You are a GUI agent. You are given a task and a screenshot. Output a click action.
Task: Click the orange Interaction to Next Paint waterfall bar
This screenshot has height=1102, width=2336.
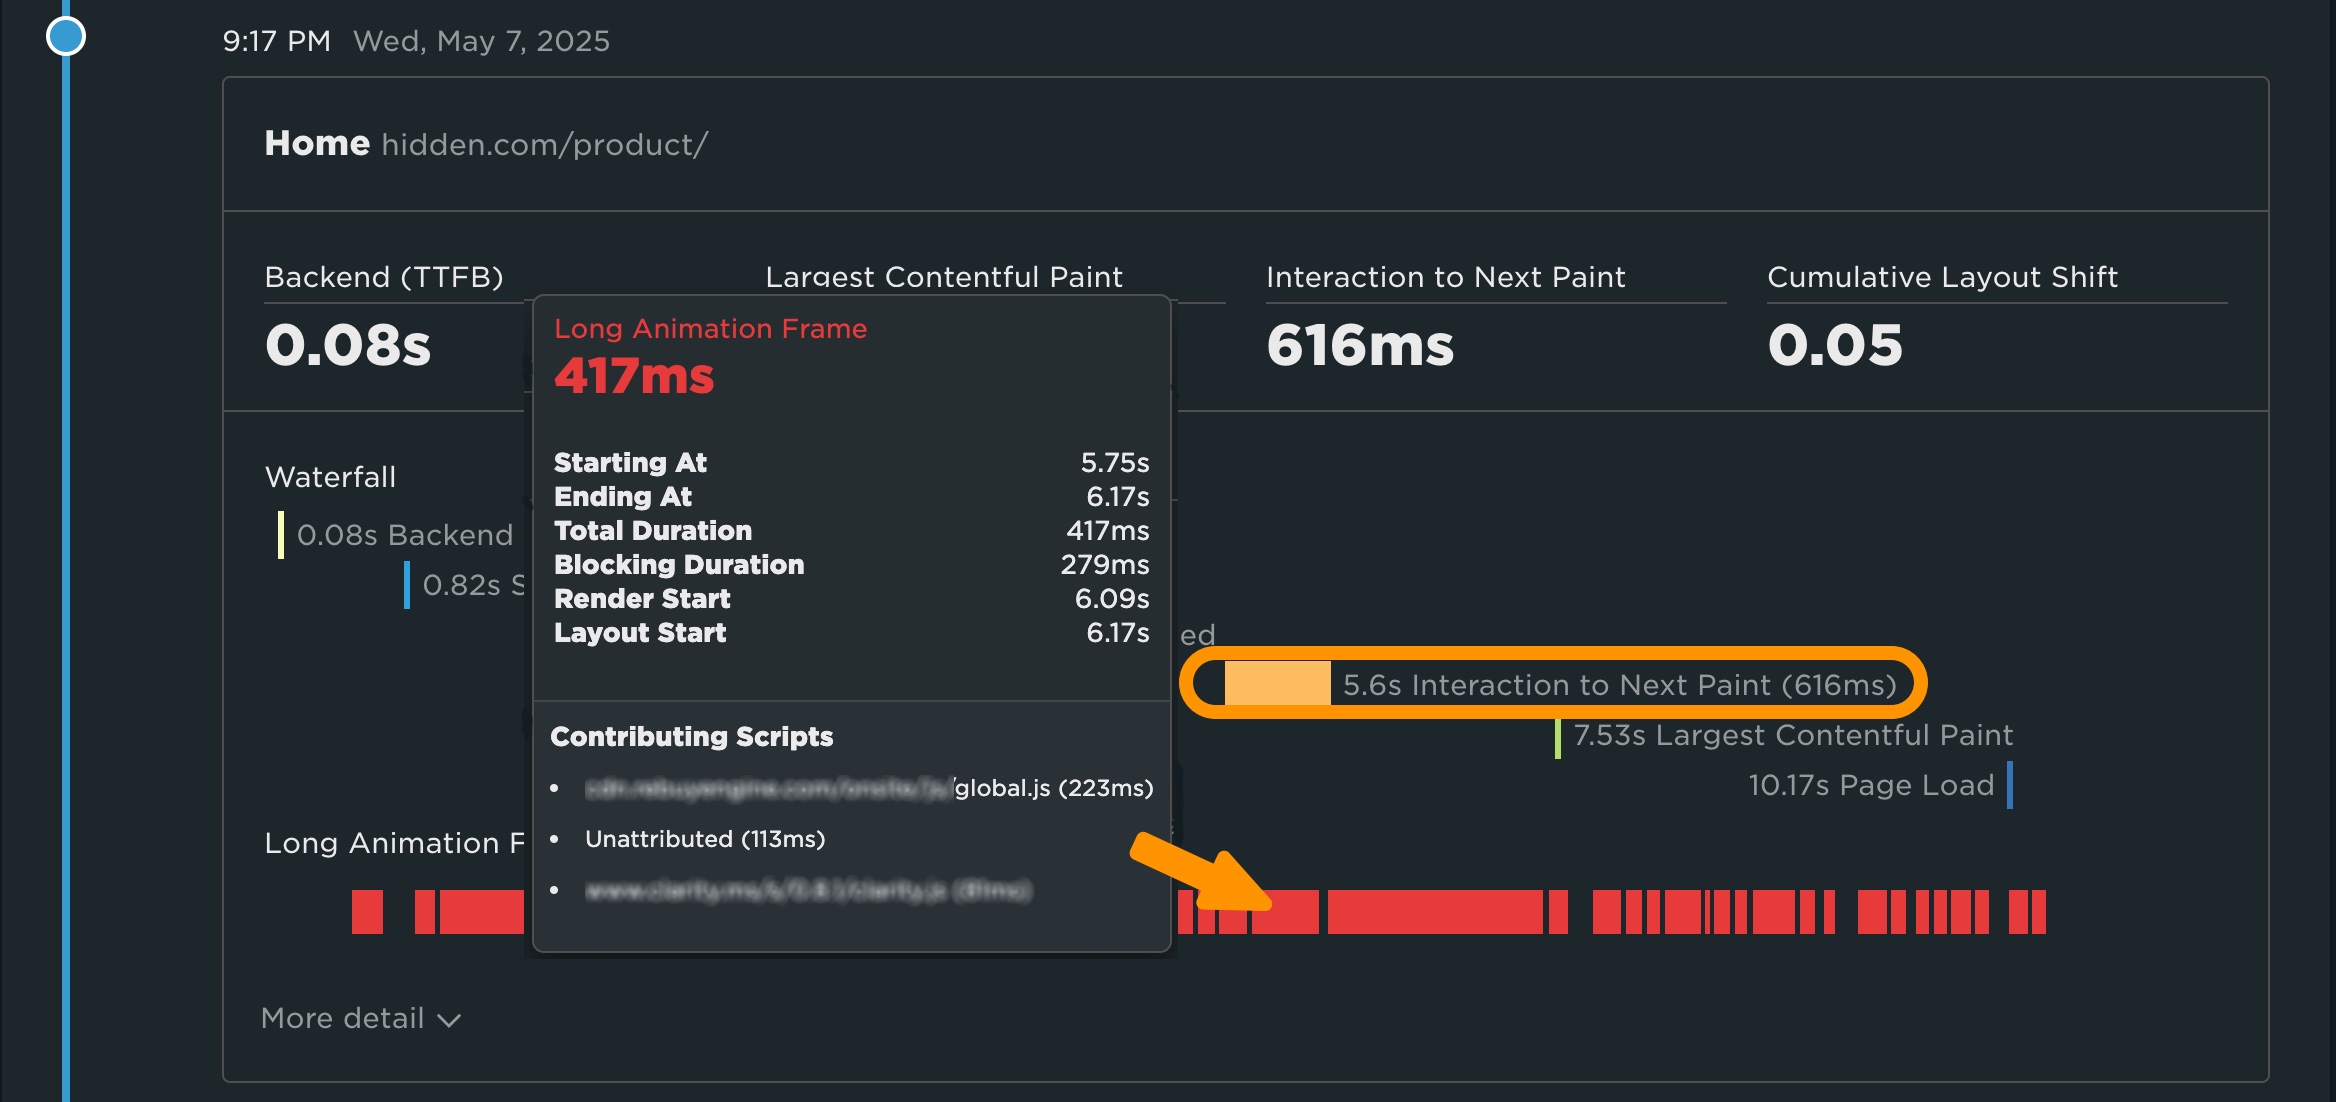tap(1277, 684)
